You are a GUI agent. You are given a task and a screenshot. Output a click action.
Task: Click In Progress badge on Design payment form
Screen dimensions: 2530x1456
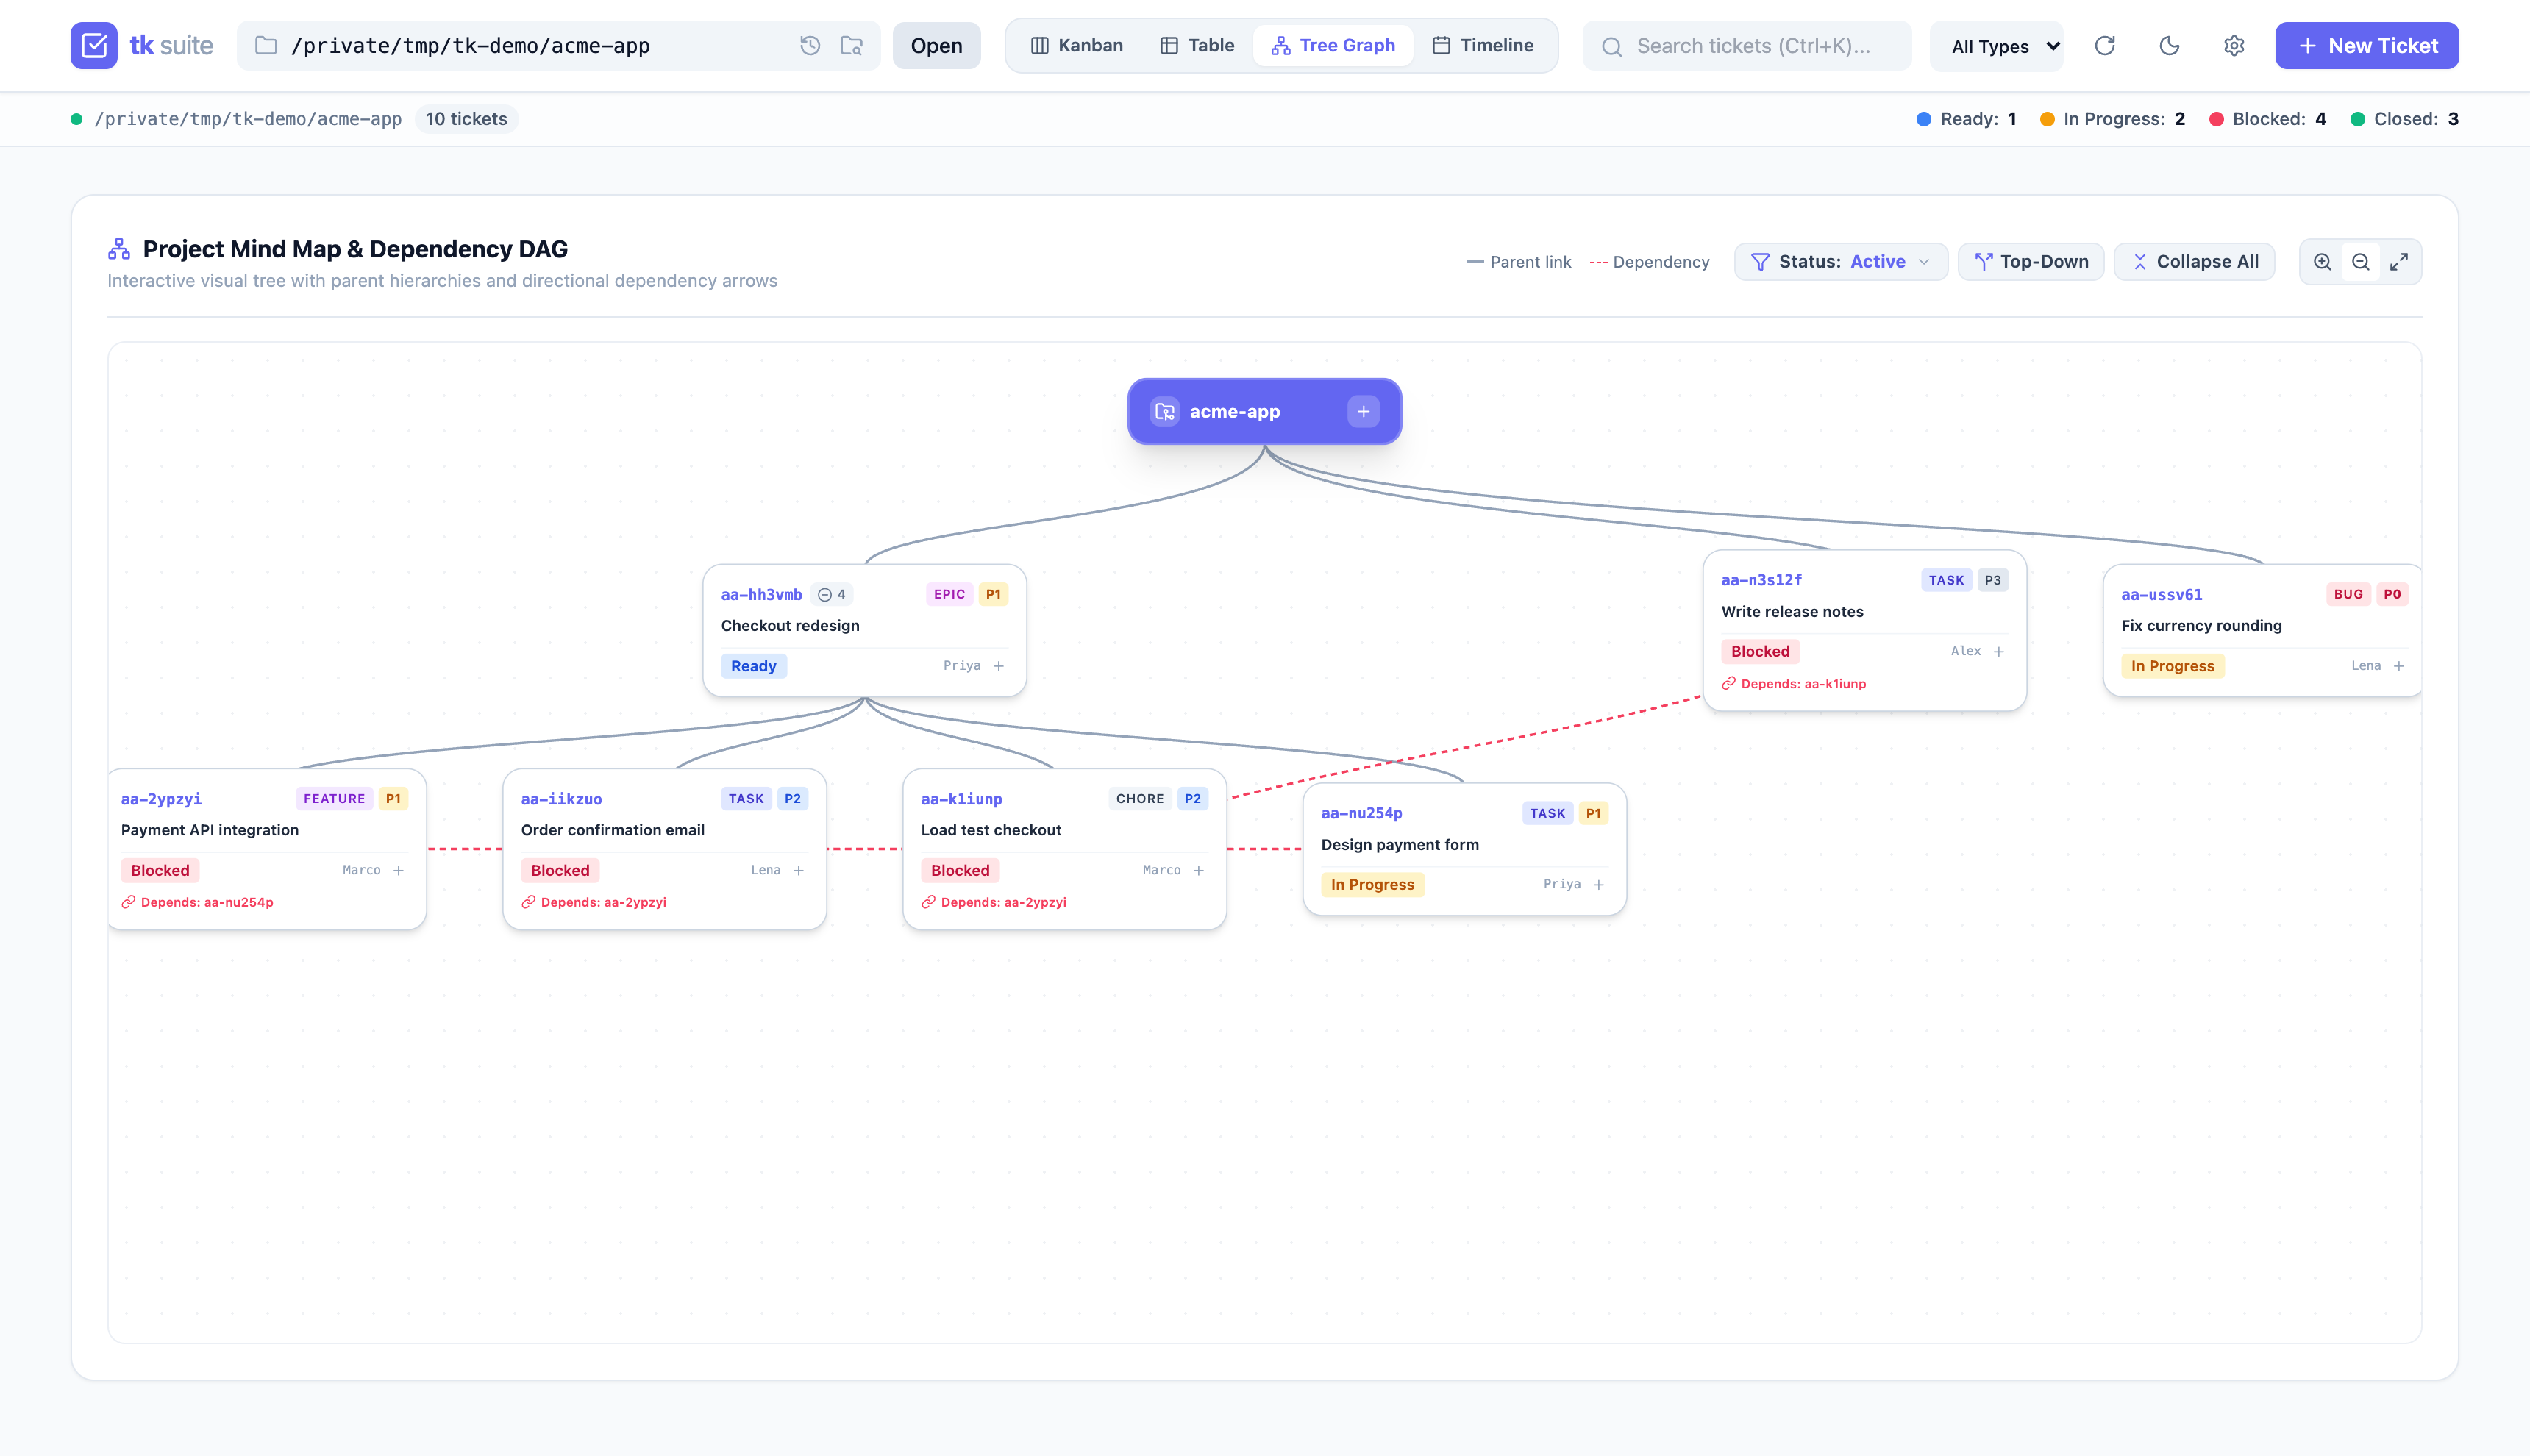1372,885
